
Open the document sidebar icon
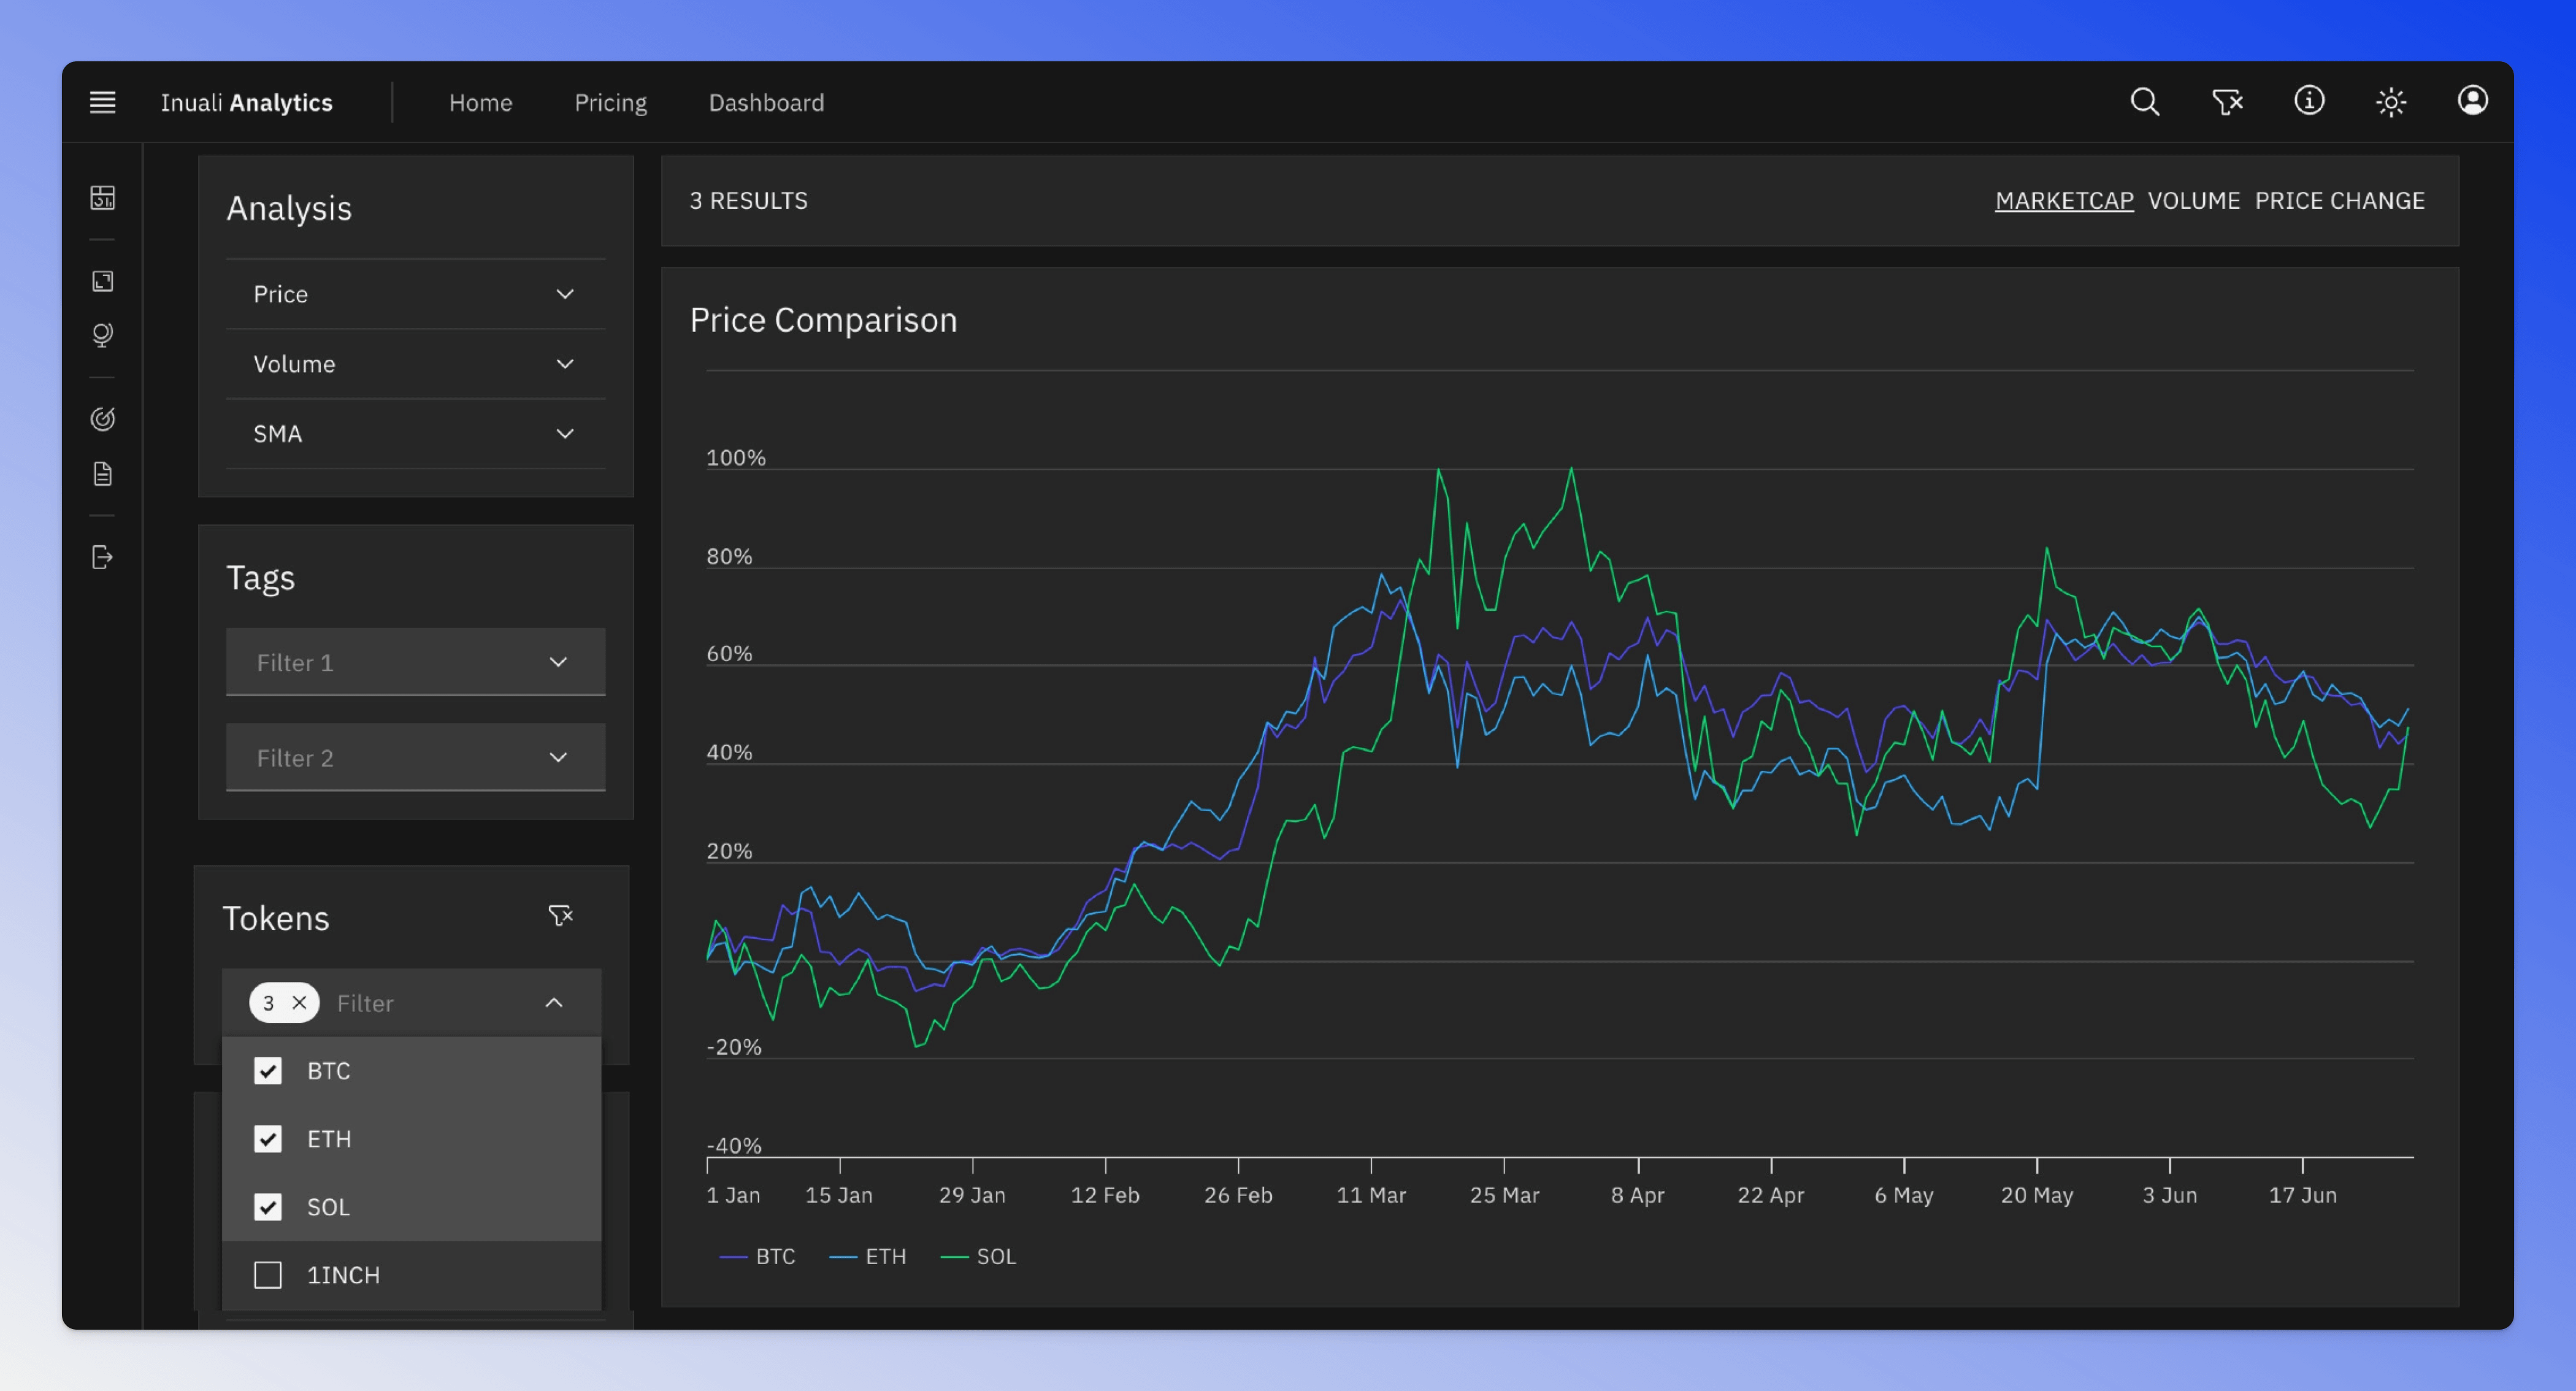click(103, 474)
